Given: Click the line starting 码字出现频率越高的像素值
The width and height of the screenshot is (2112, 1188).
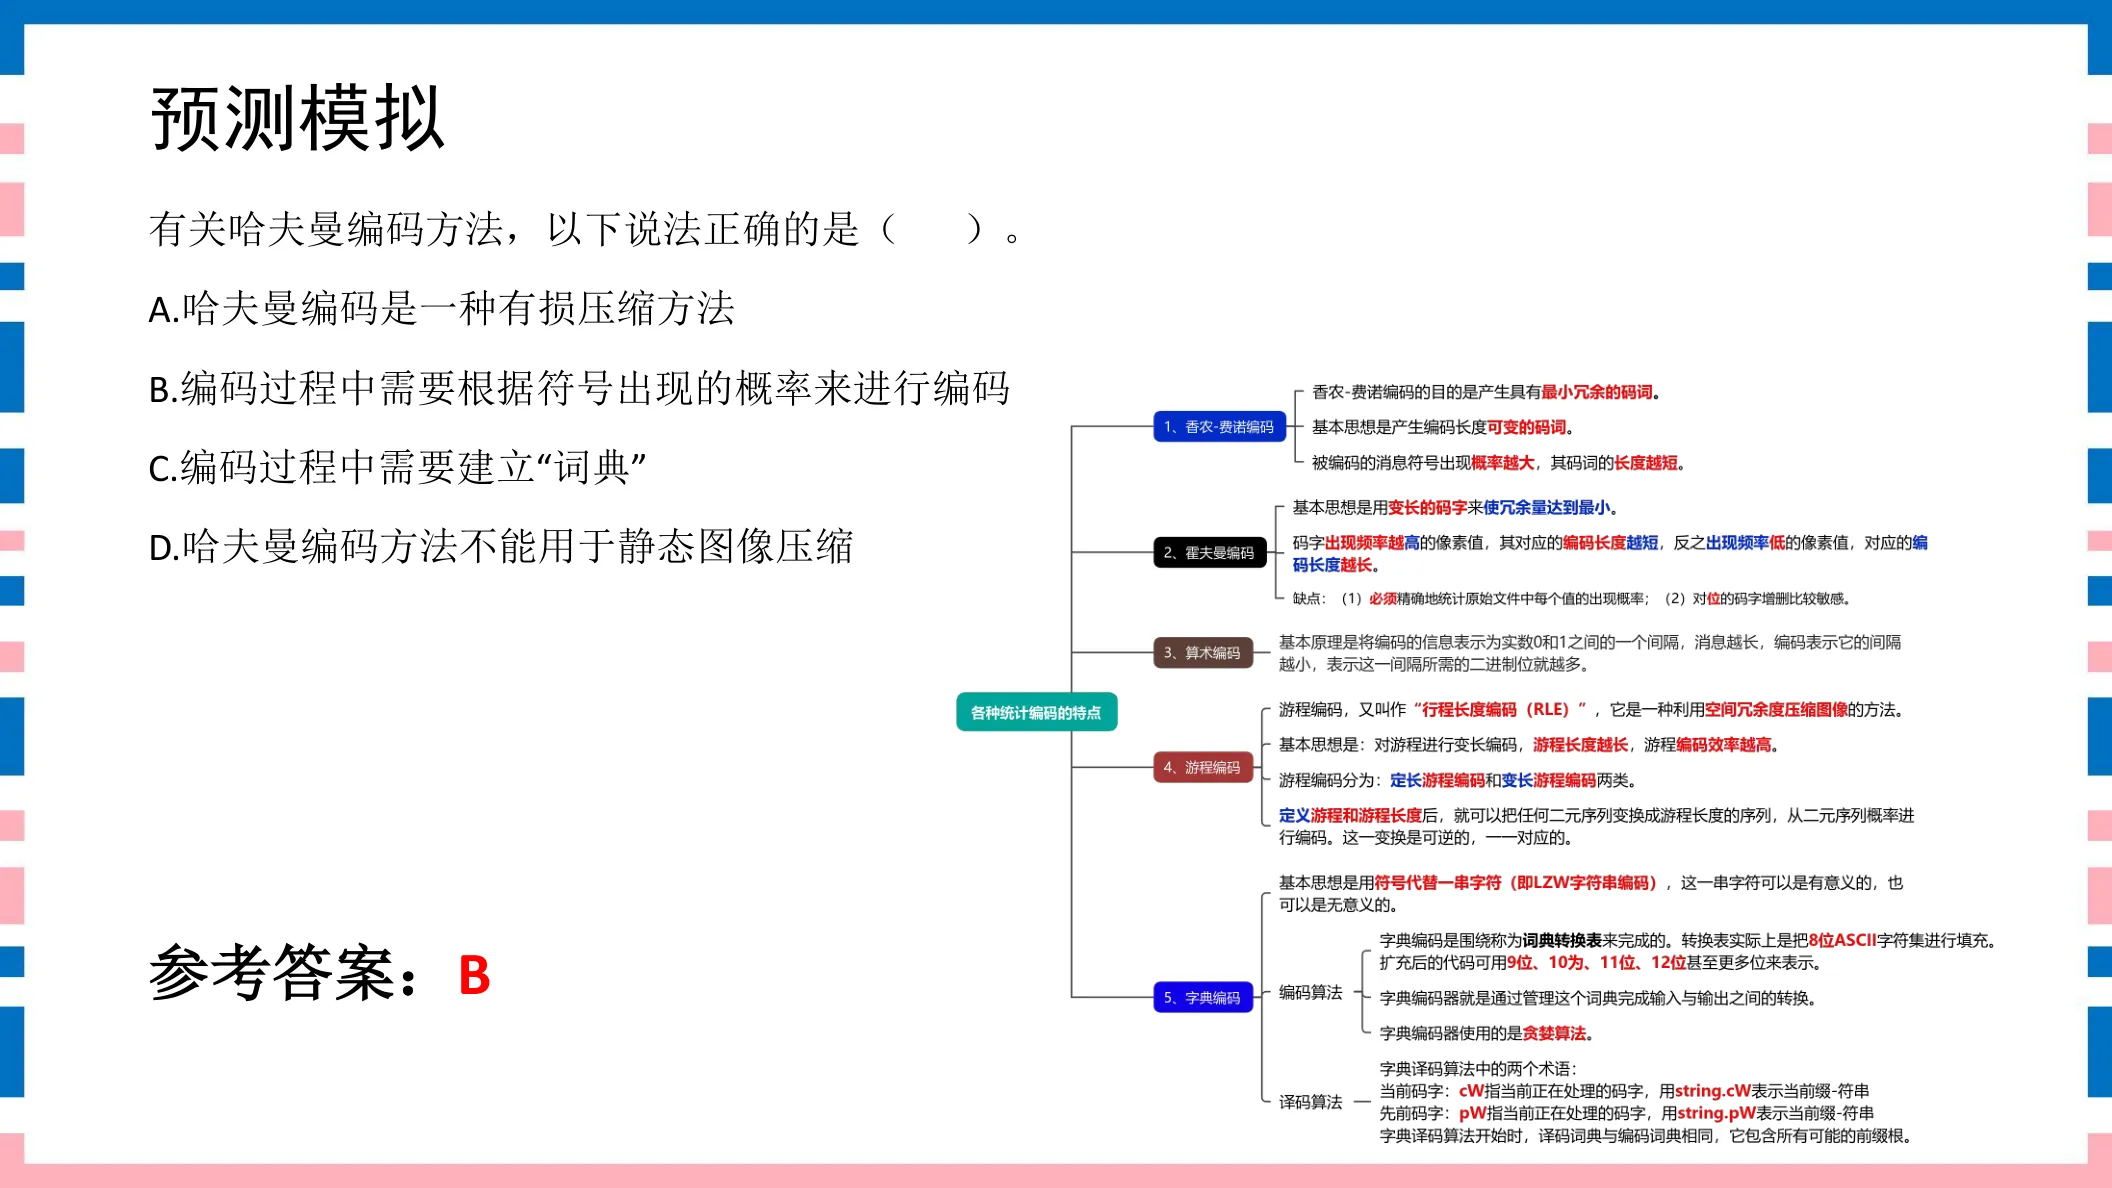Looking at the screenshot, I should click(1610, 554).
